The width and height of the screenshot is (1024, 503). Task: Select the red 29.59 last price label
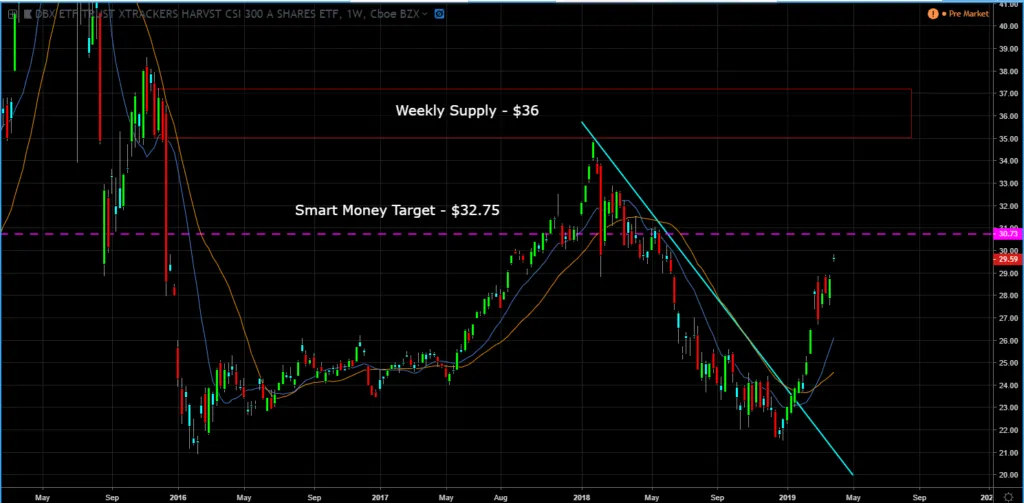(1007, 259)
